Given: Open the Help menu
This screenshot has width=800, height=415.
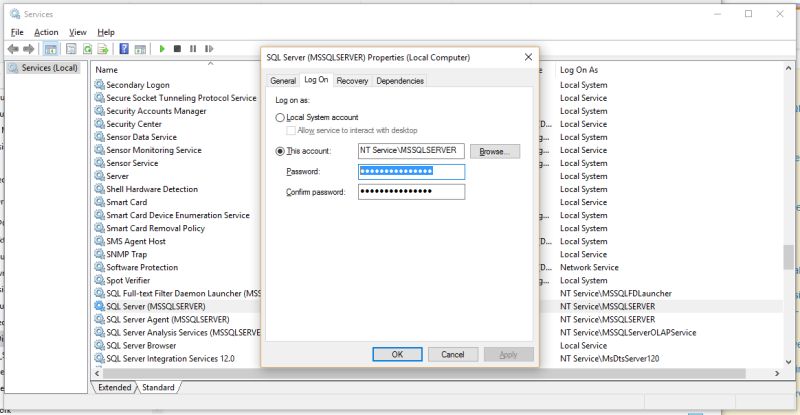Looking at the screenshot, I should click(106, 32).
